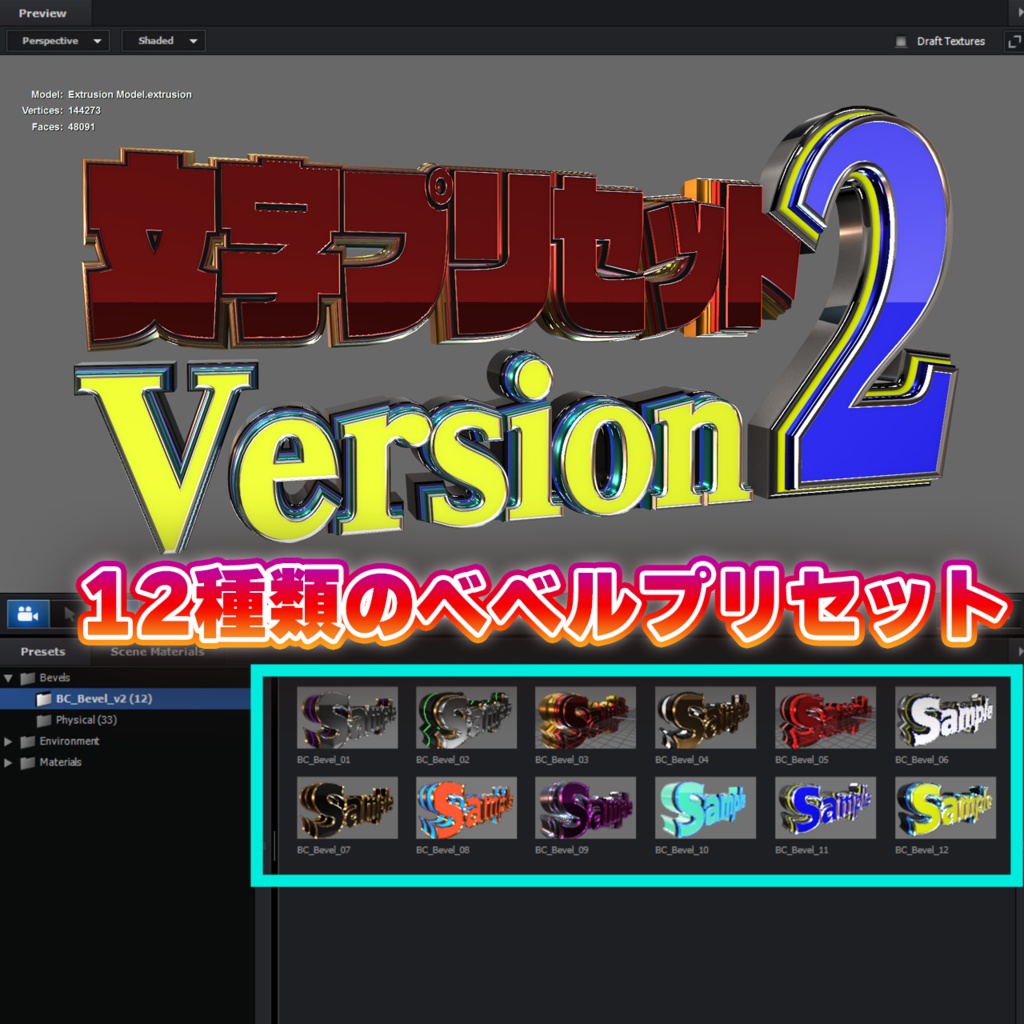Open the Shaded display mode dropdown
This screenshot has height=1024, width=1024.
click(x=163, y=41)
